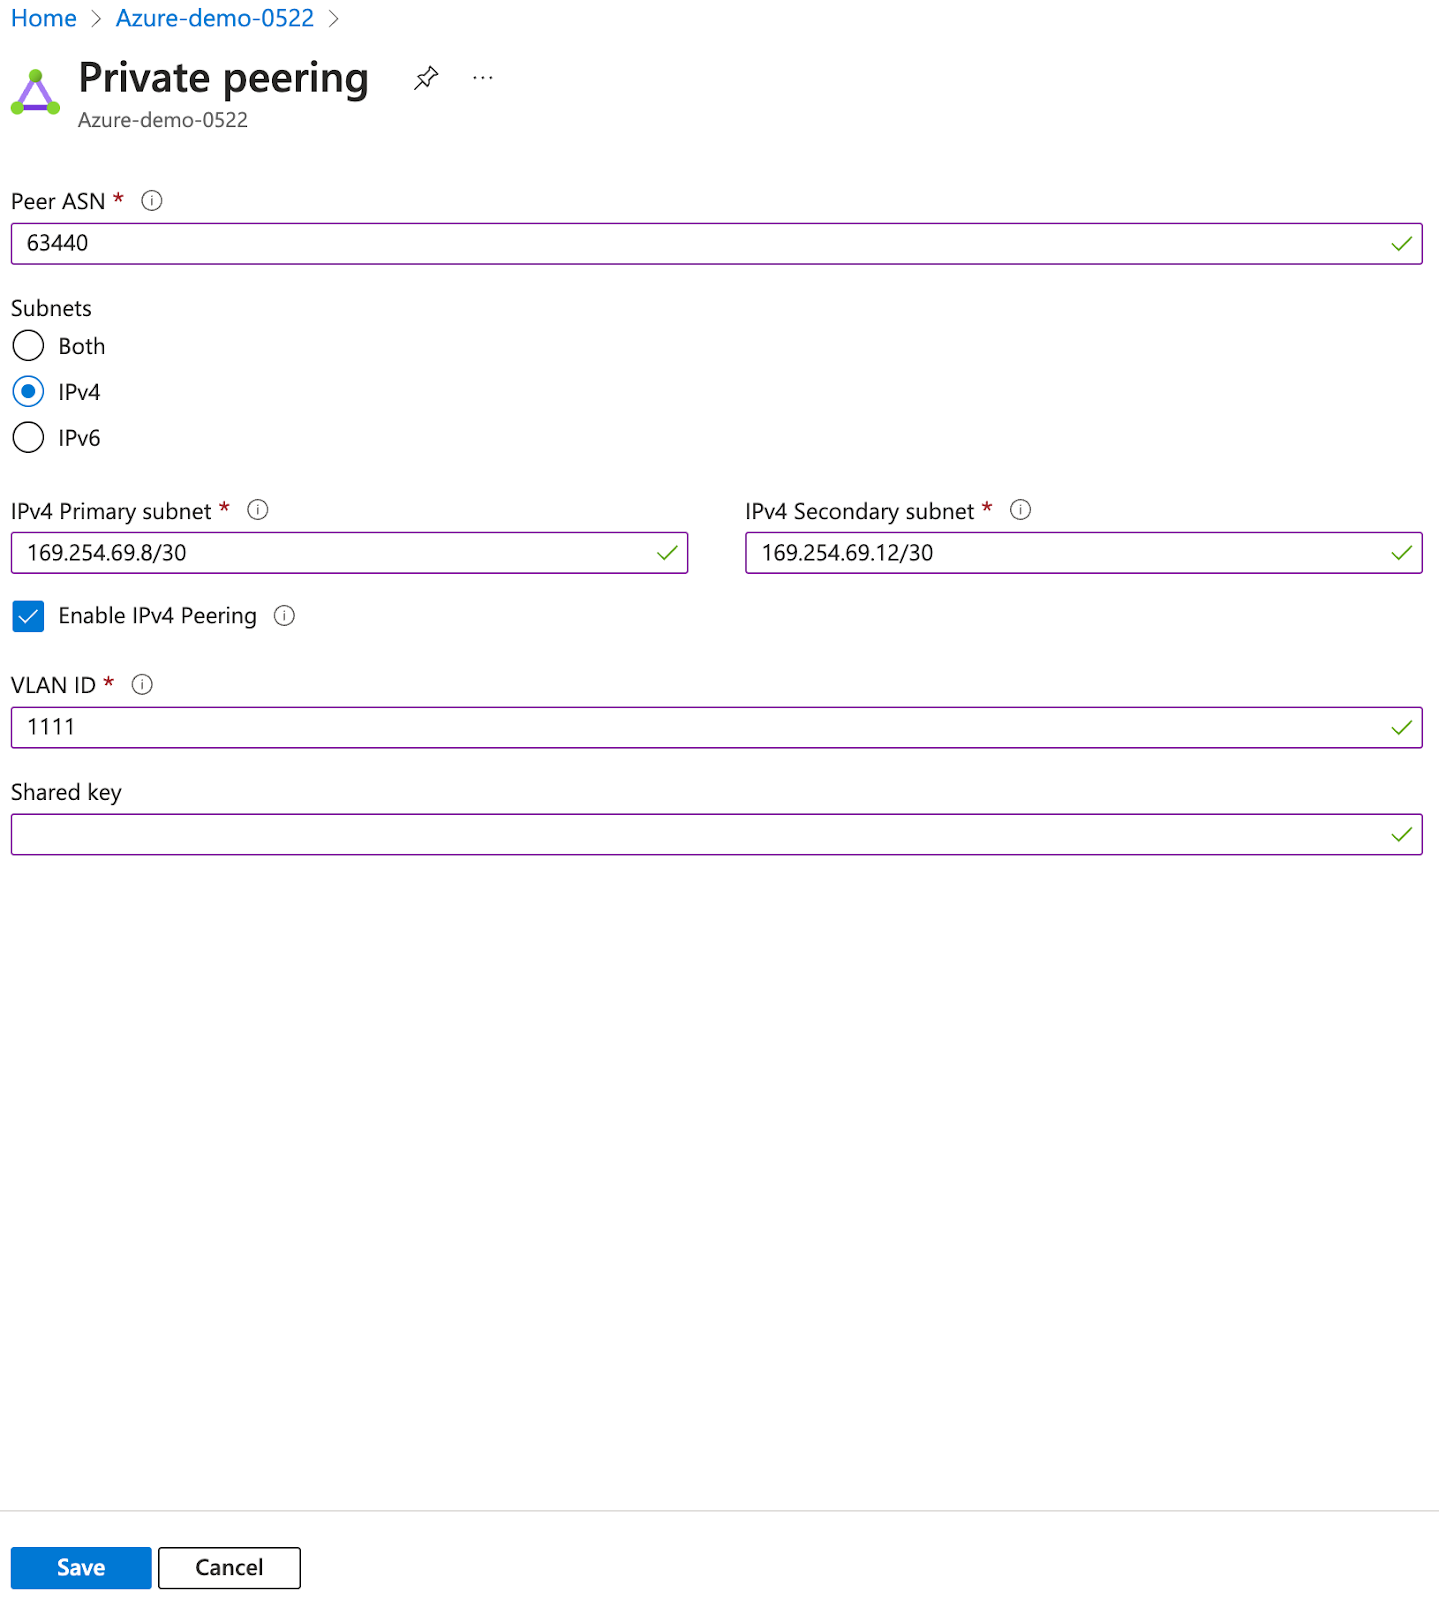The image size is (1439, 1600).
Task: Pin the Private peering blade
Action: coord(426,78)
